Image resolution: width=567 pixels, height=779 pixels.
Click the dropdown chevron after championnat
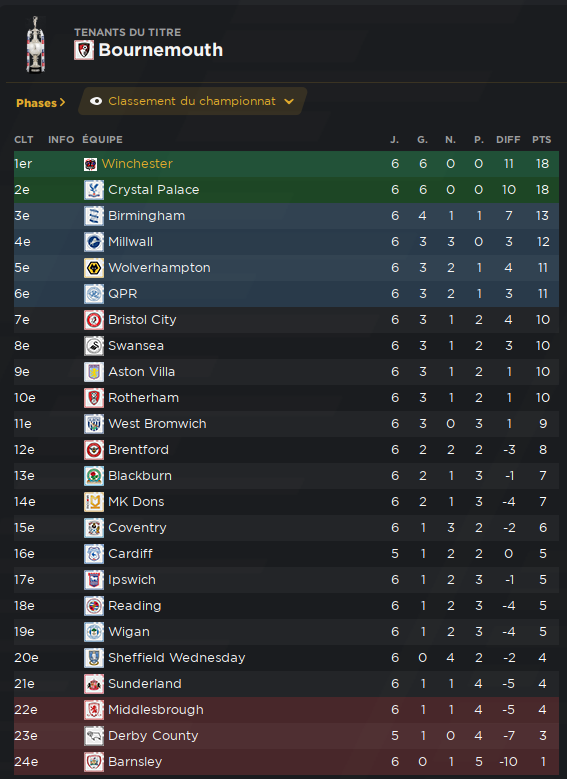click(x=289, y=101)
